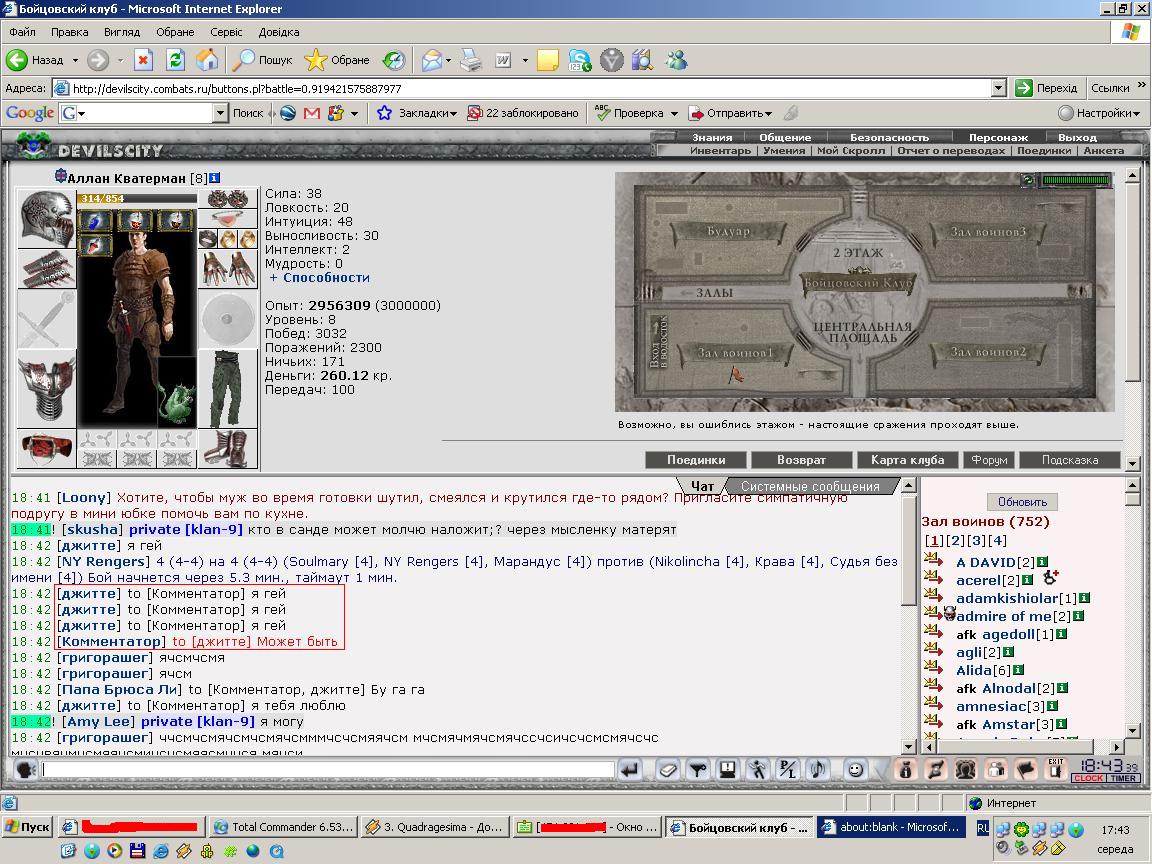The width and height of the screenshot is (1152, 864).
Task: Click the chat sound speaker icon
Action: pos(816,769)
